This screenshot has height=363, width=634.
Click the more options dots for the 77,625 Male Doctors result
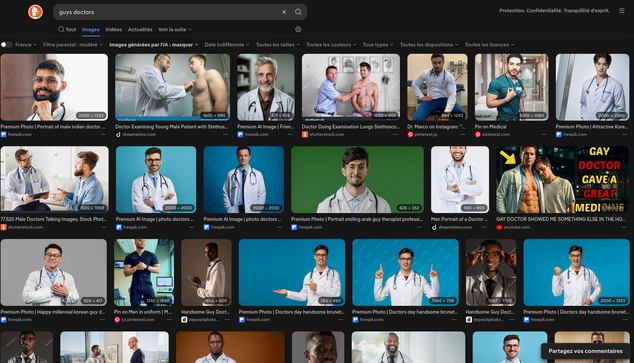104,227
